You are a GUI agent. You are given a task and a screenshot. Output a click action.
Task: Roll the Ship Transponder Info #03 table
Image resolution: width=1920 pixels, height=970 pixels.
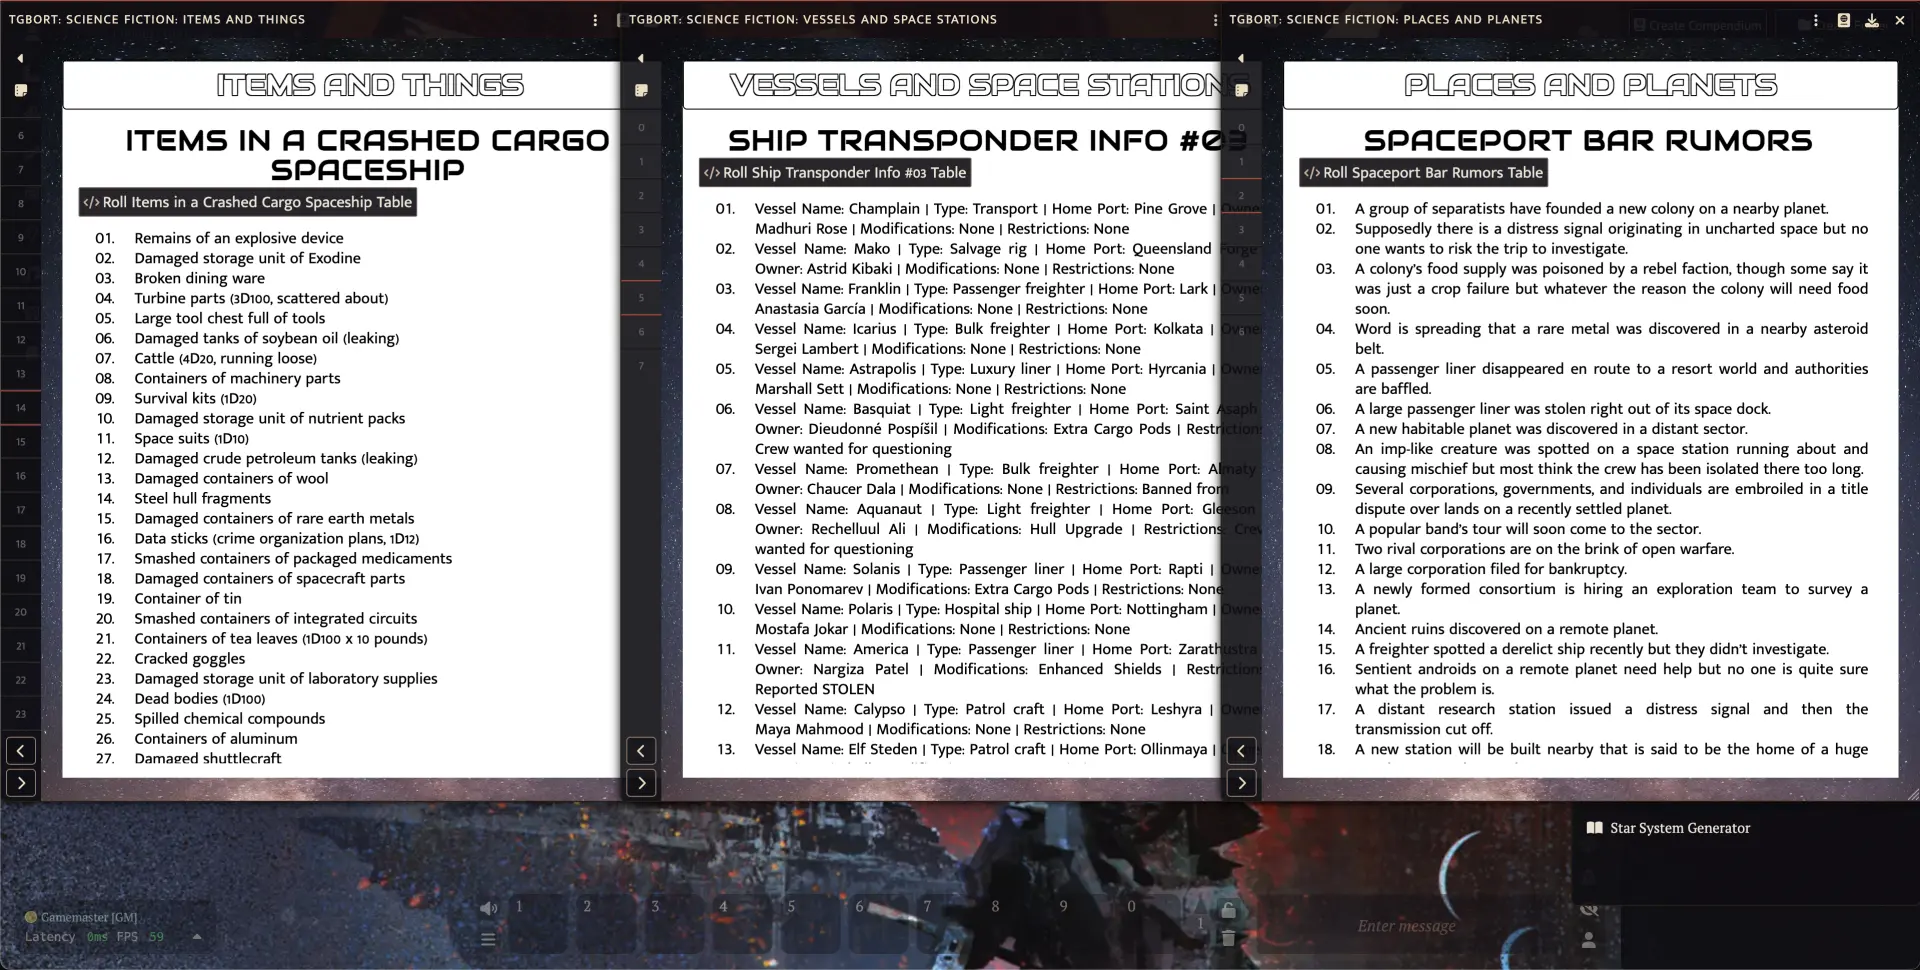point(835,173)
